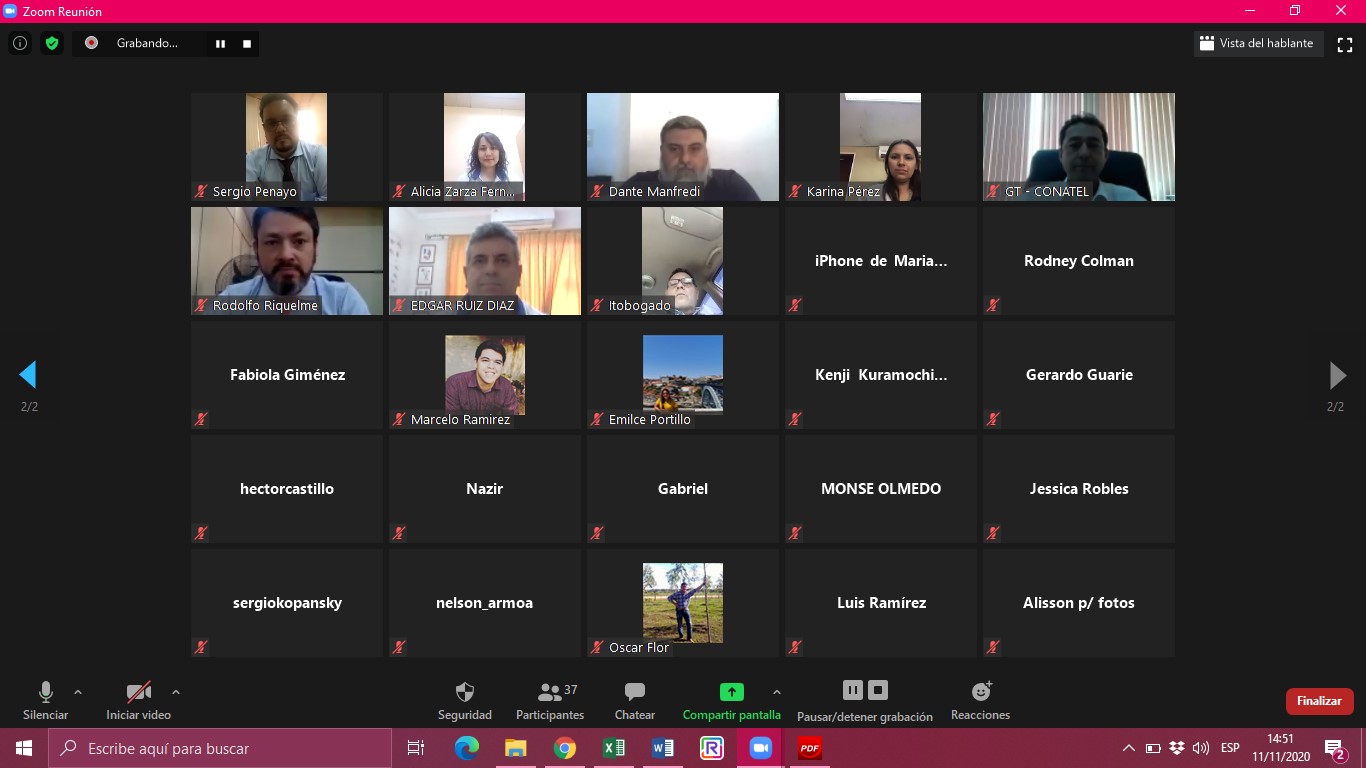Viewport: 1366px width, 768px height.
Task: Click Gerardo Guarie participant tile
Action: point(1079,375)
